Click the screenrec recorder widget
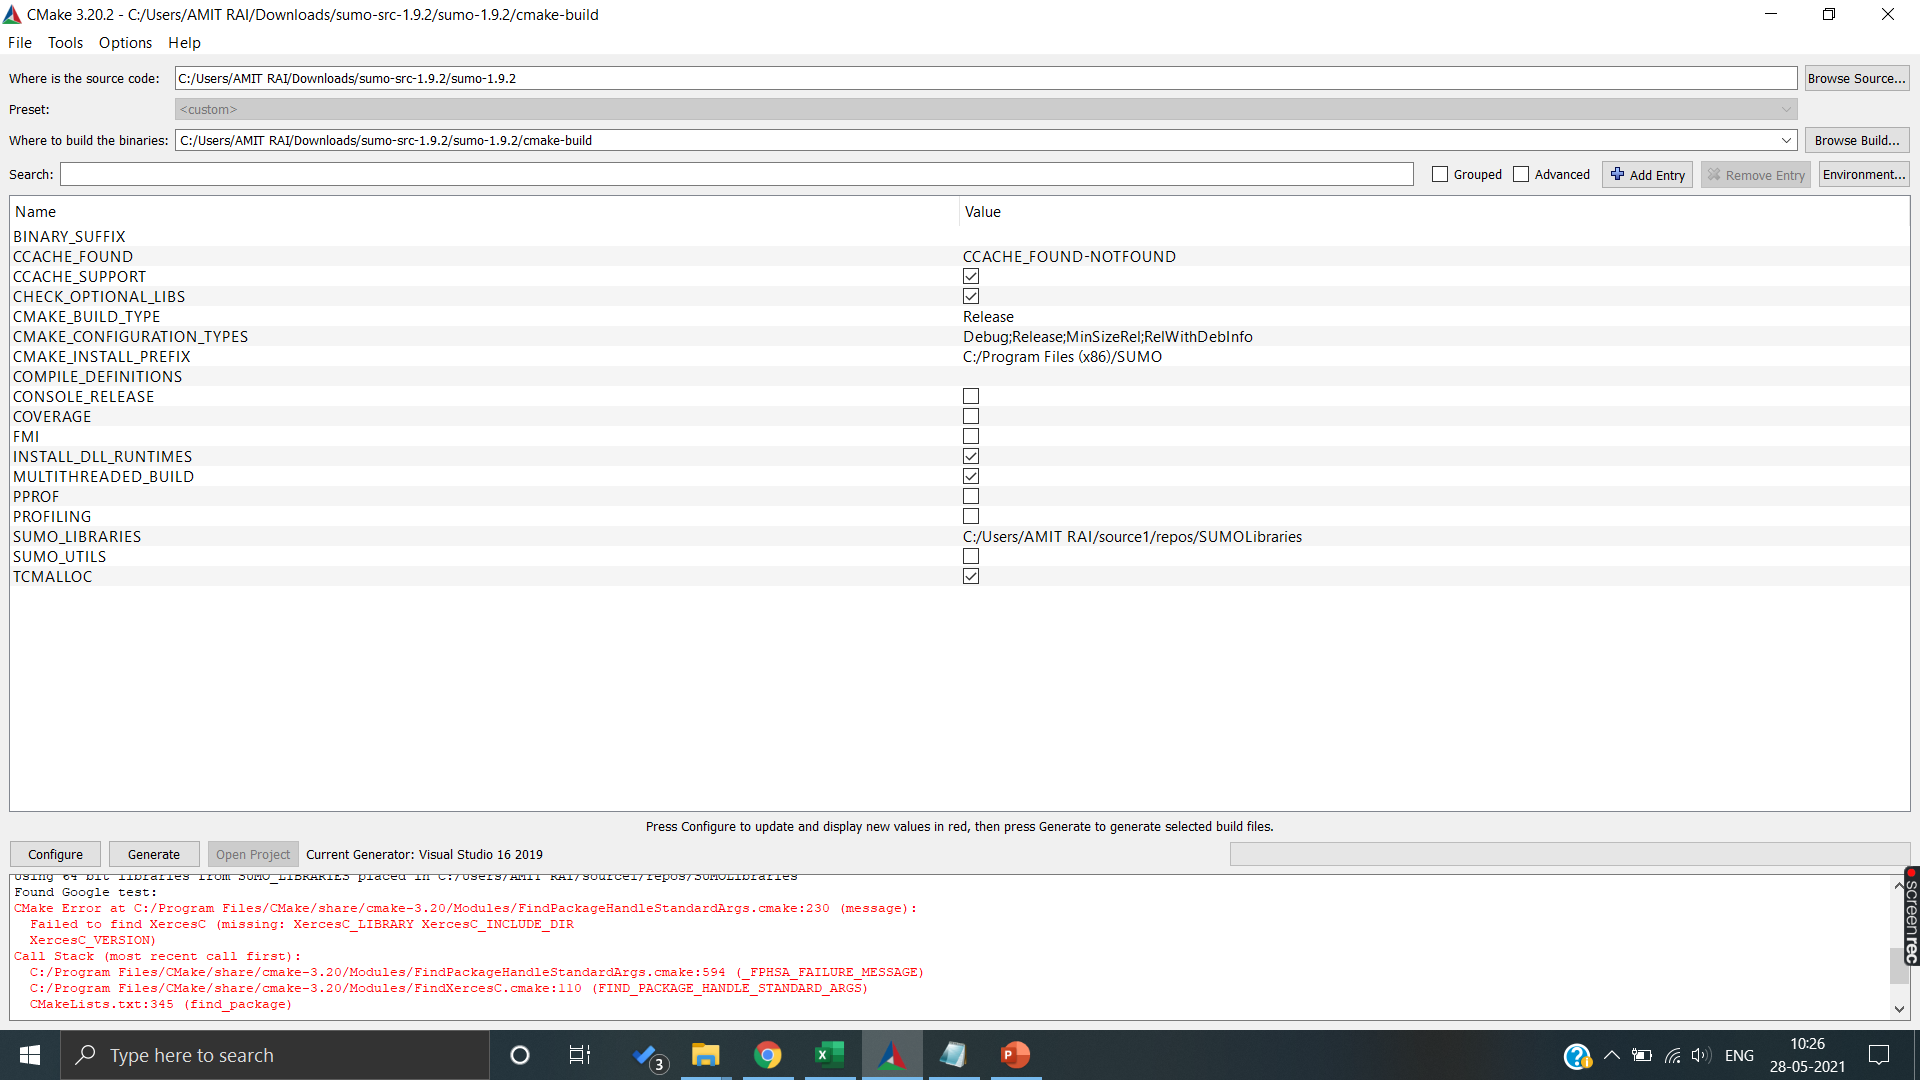Screen dimensions: 1920x1080 1912,916
